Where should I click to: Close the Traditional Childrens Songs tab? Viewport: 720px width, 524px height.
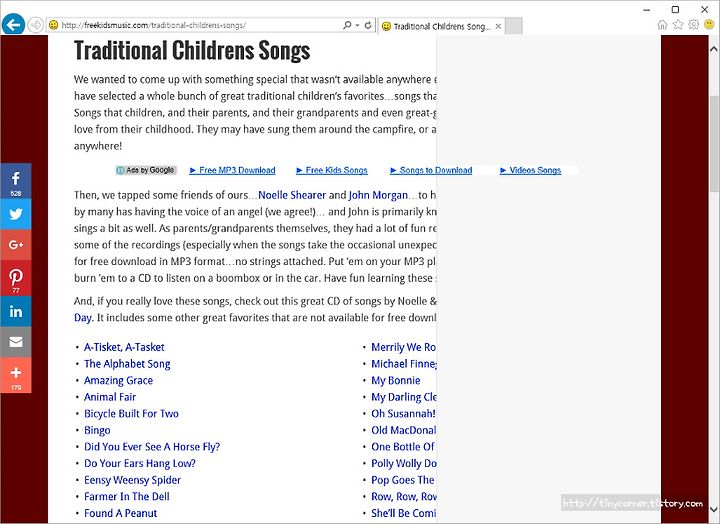coord(498,26)
